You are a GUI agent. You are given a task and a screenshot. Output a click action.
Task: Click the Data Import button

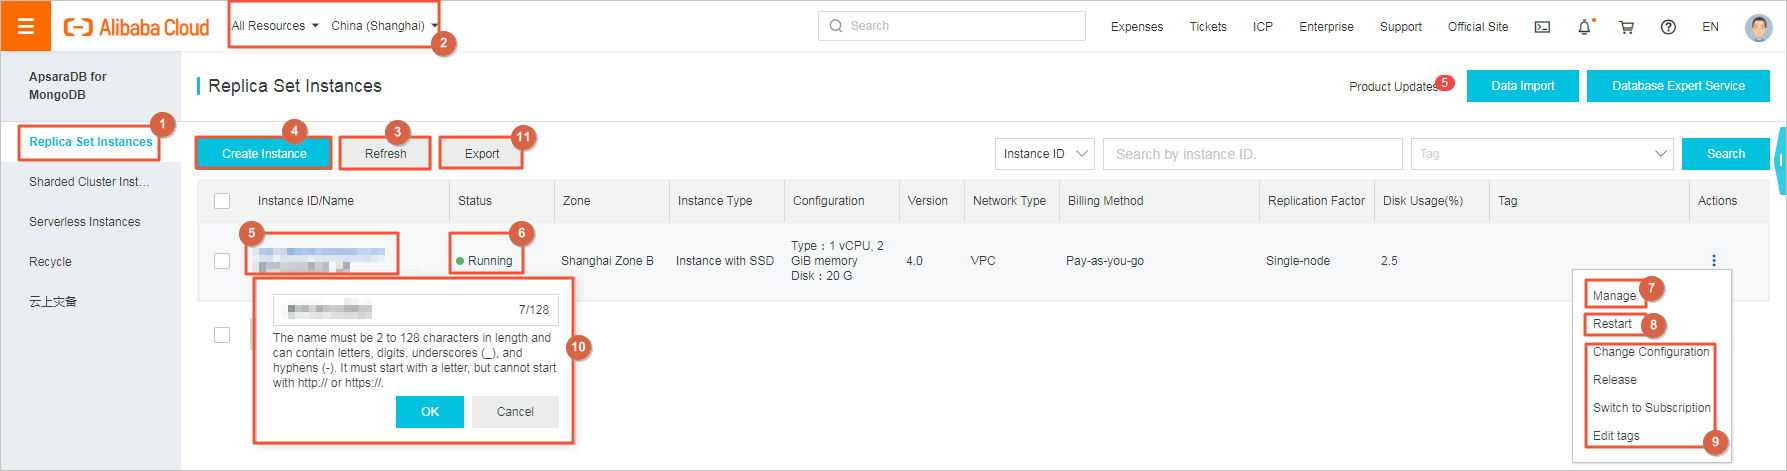coord(1523,86)
